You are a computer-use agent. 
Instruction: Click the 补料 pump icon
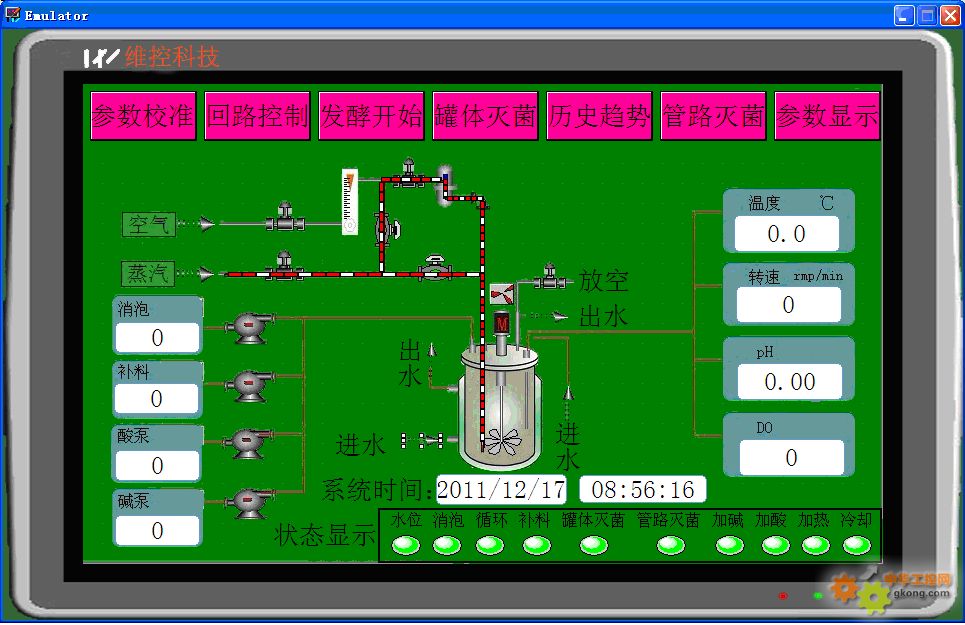click(x=247, y=384)
